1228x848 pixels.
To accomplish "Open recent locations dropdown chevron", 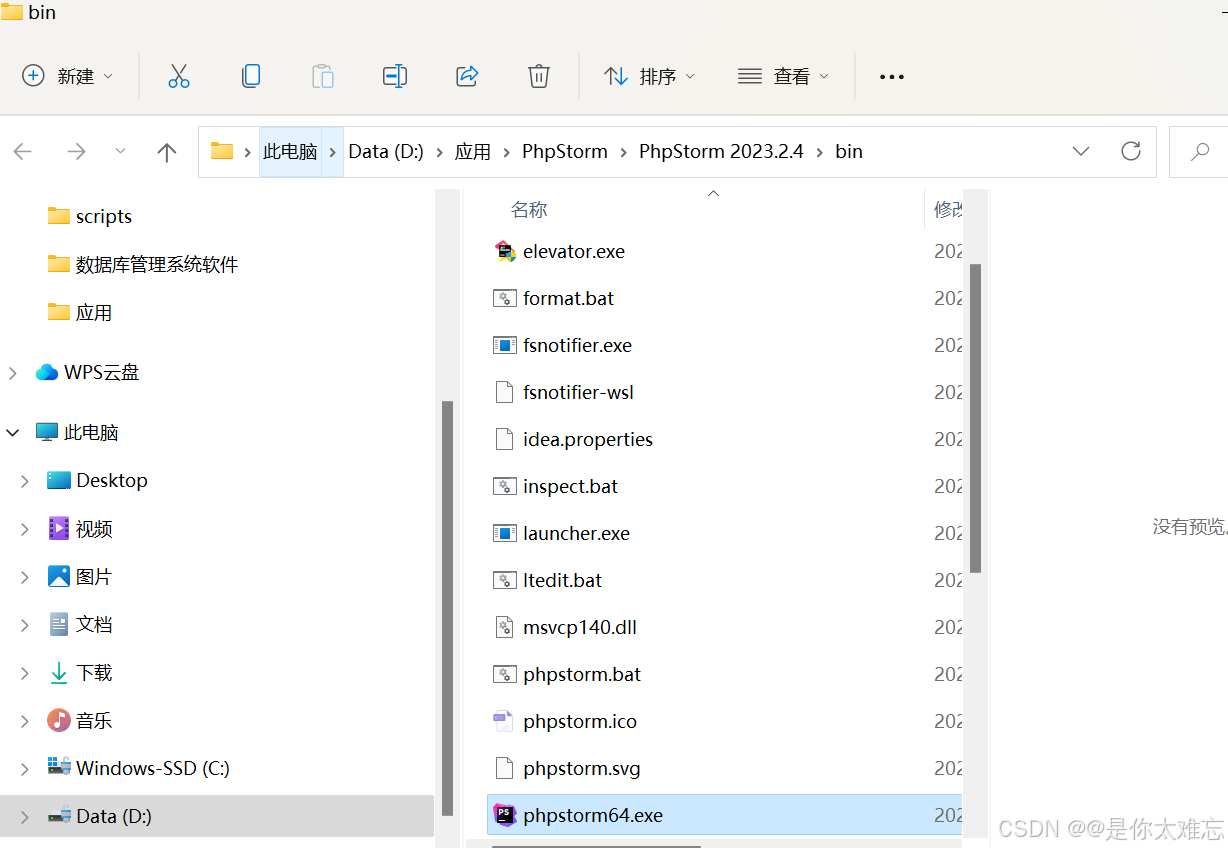I will coord(121,152).
